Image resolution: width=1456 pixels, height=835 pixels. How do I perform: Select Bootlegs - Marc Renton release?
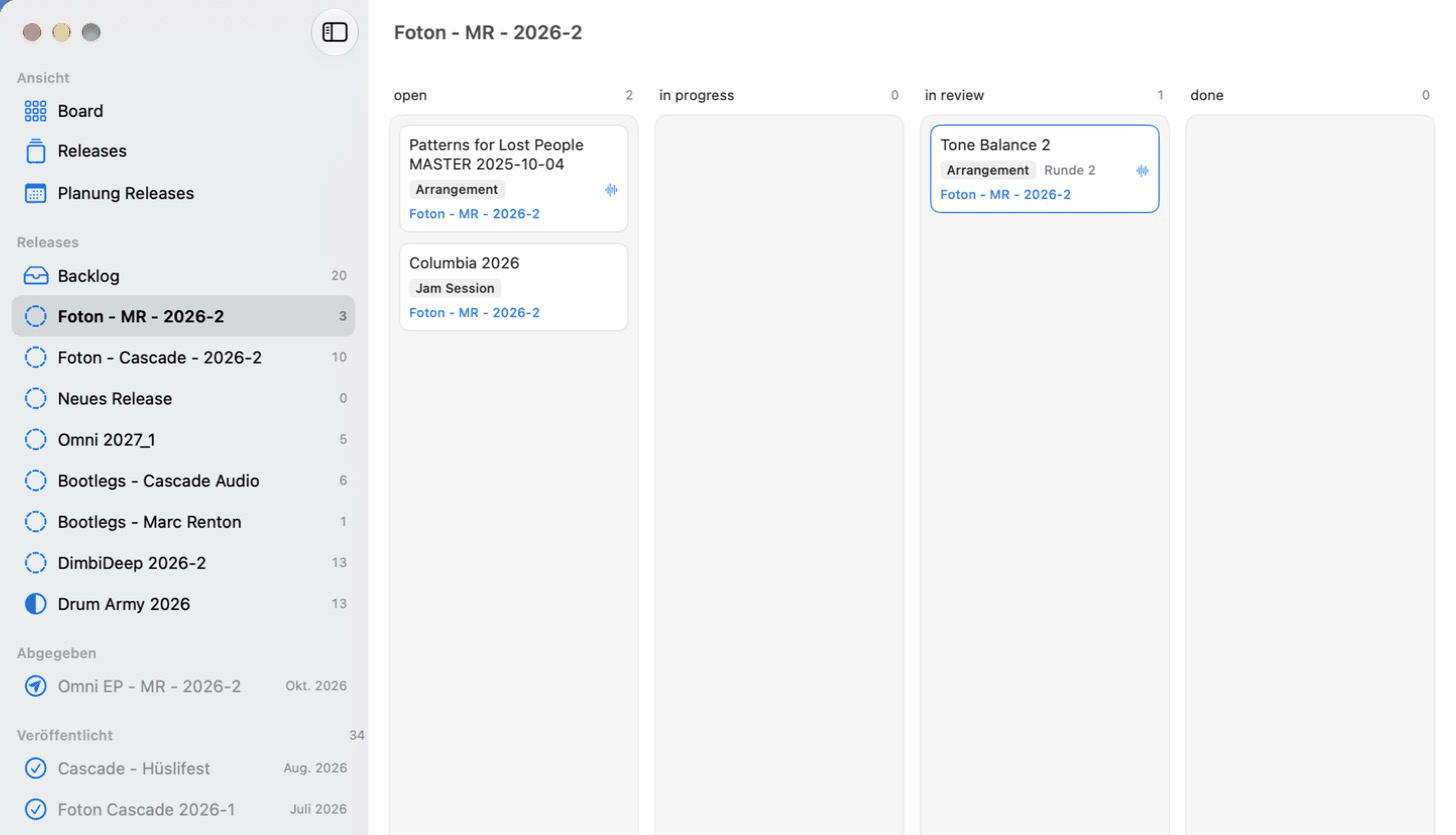point(183,521)
